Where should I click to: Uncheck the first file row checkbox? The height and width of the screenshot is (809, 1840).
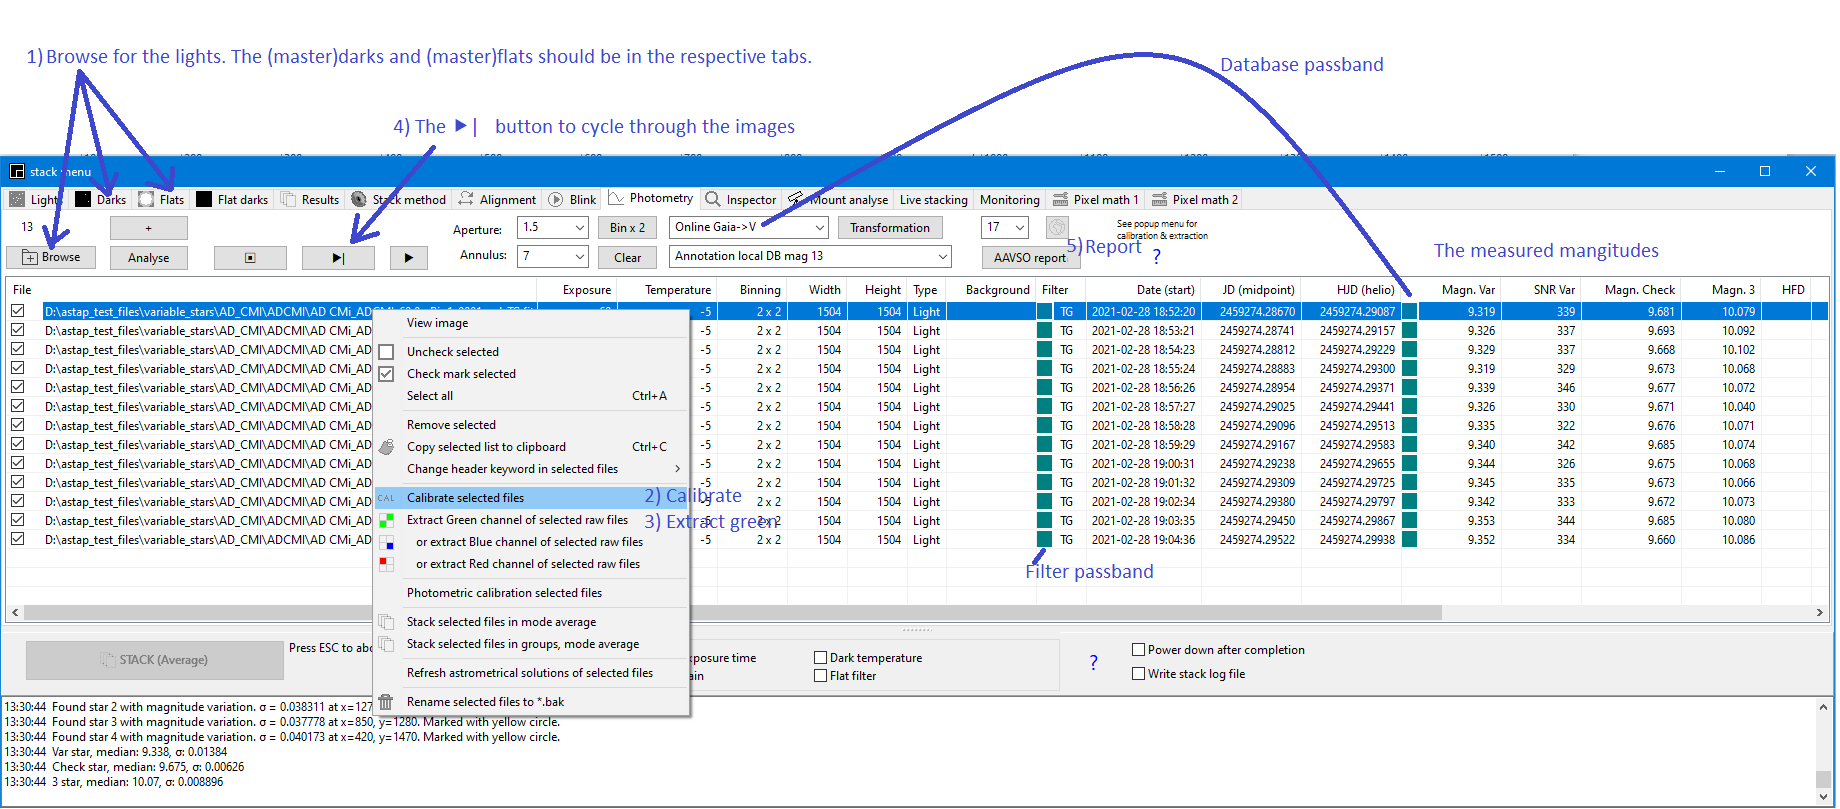coord(18,311)
